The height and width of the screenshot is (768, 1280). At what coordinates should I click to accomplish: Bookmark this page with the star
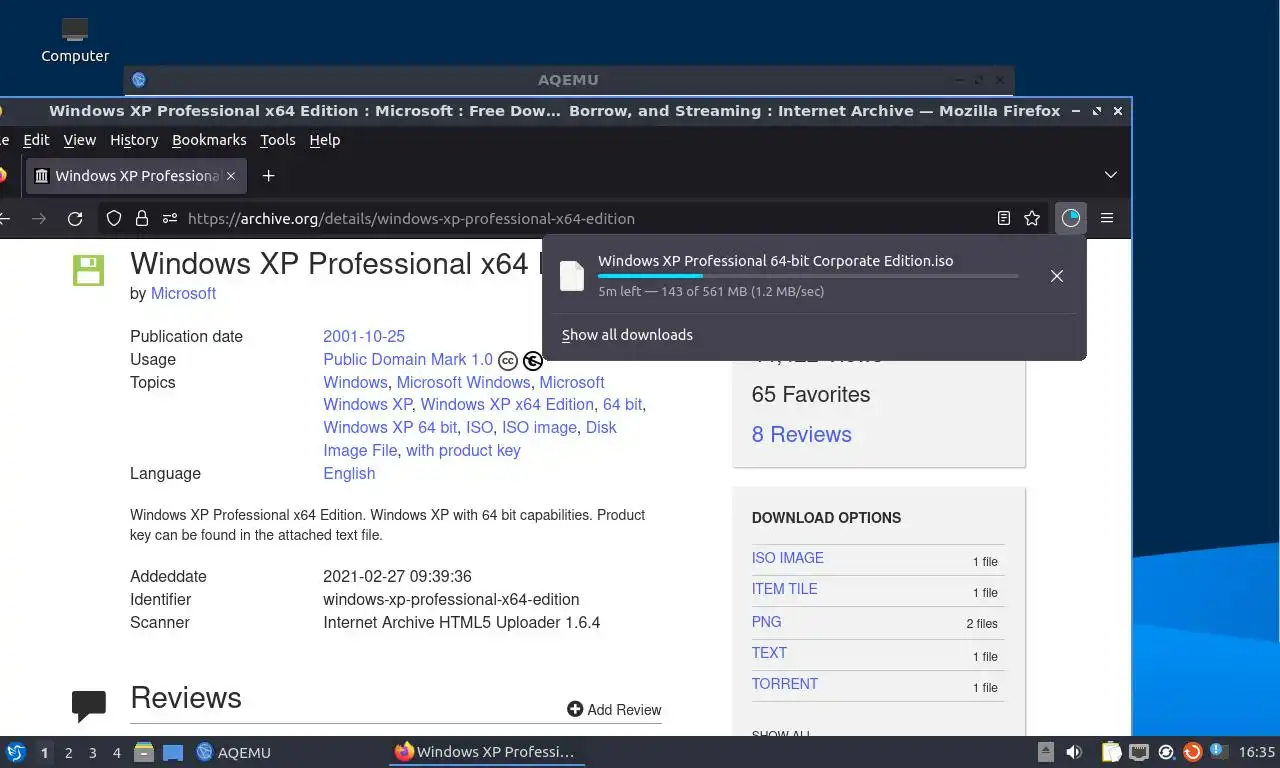(1032, 218)
